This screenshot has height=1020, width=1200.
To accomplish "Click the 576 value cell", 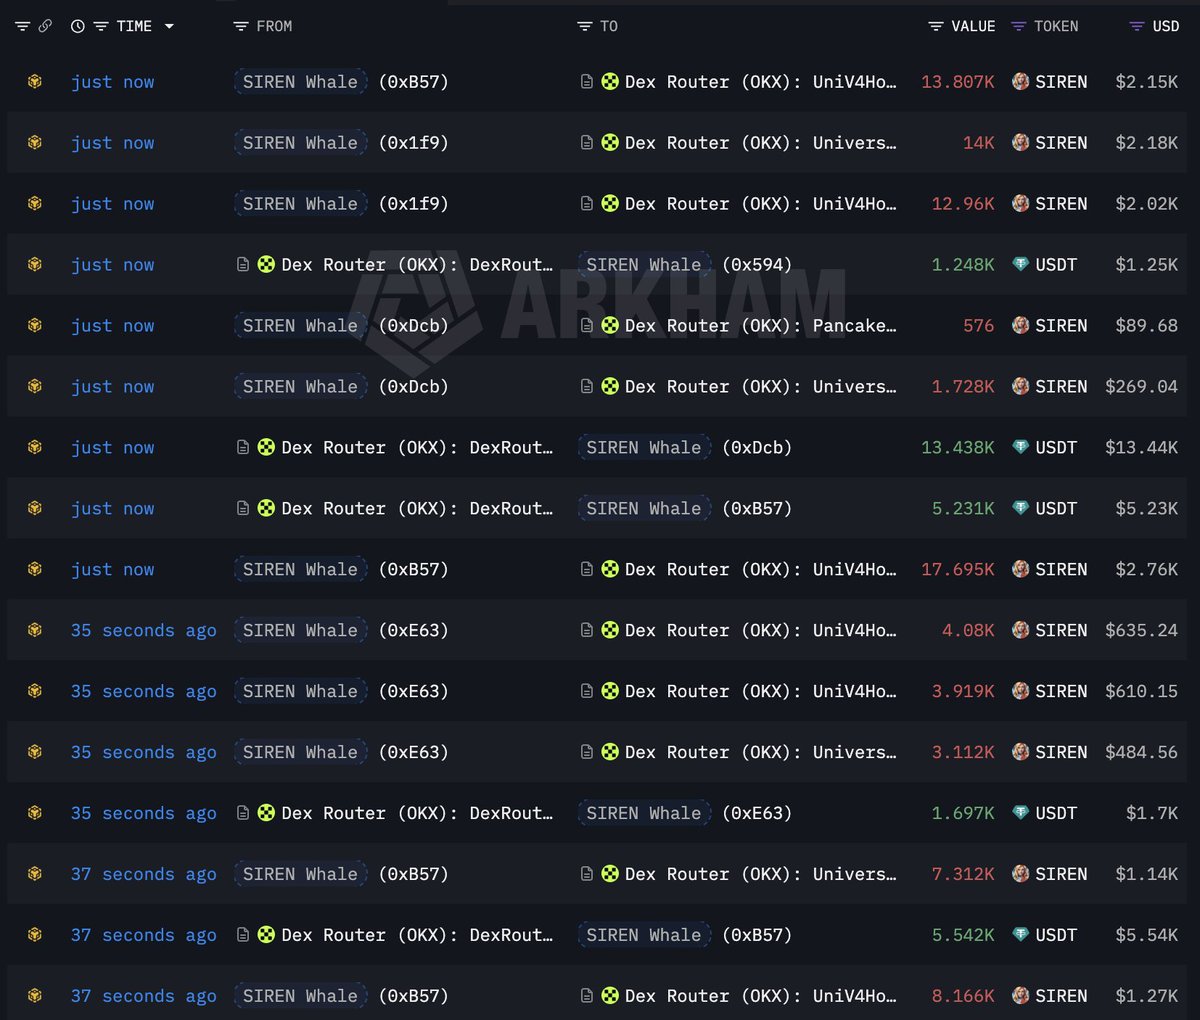I will point(979,326).
